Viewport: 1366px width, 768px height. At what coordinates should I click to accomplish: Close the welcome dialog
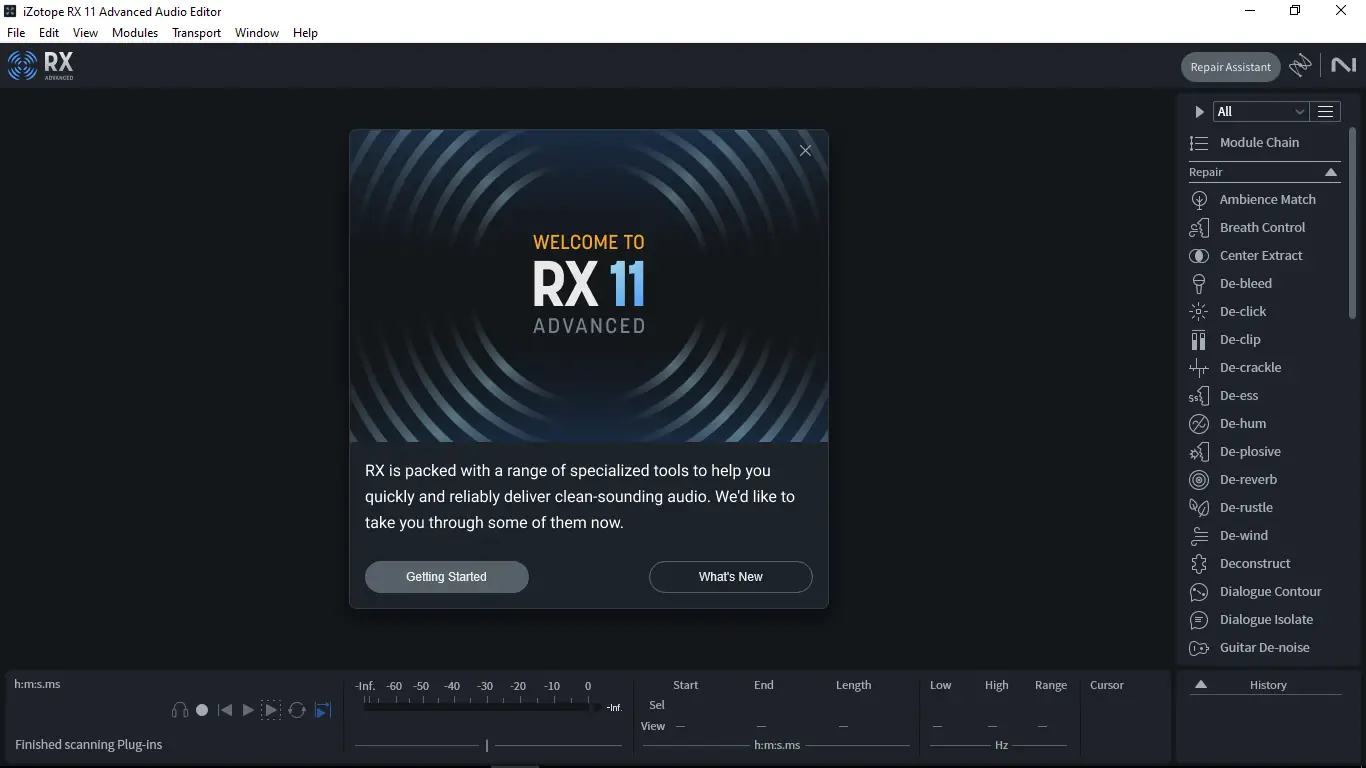pyautogui.click(x=805, y=151)
